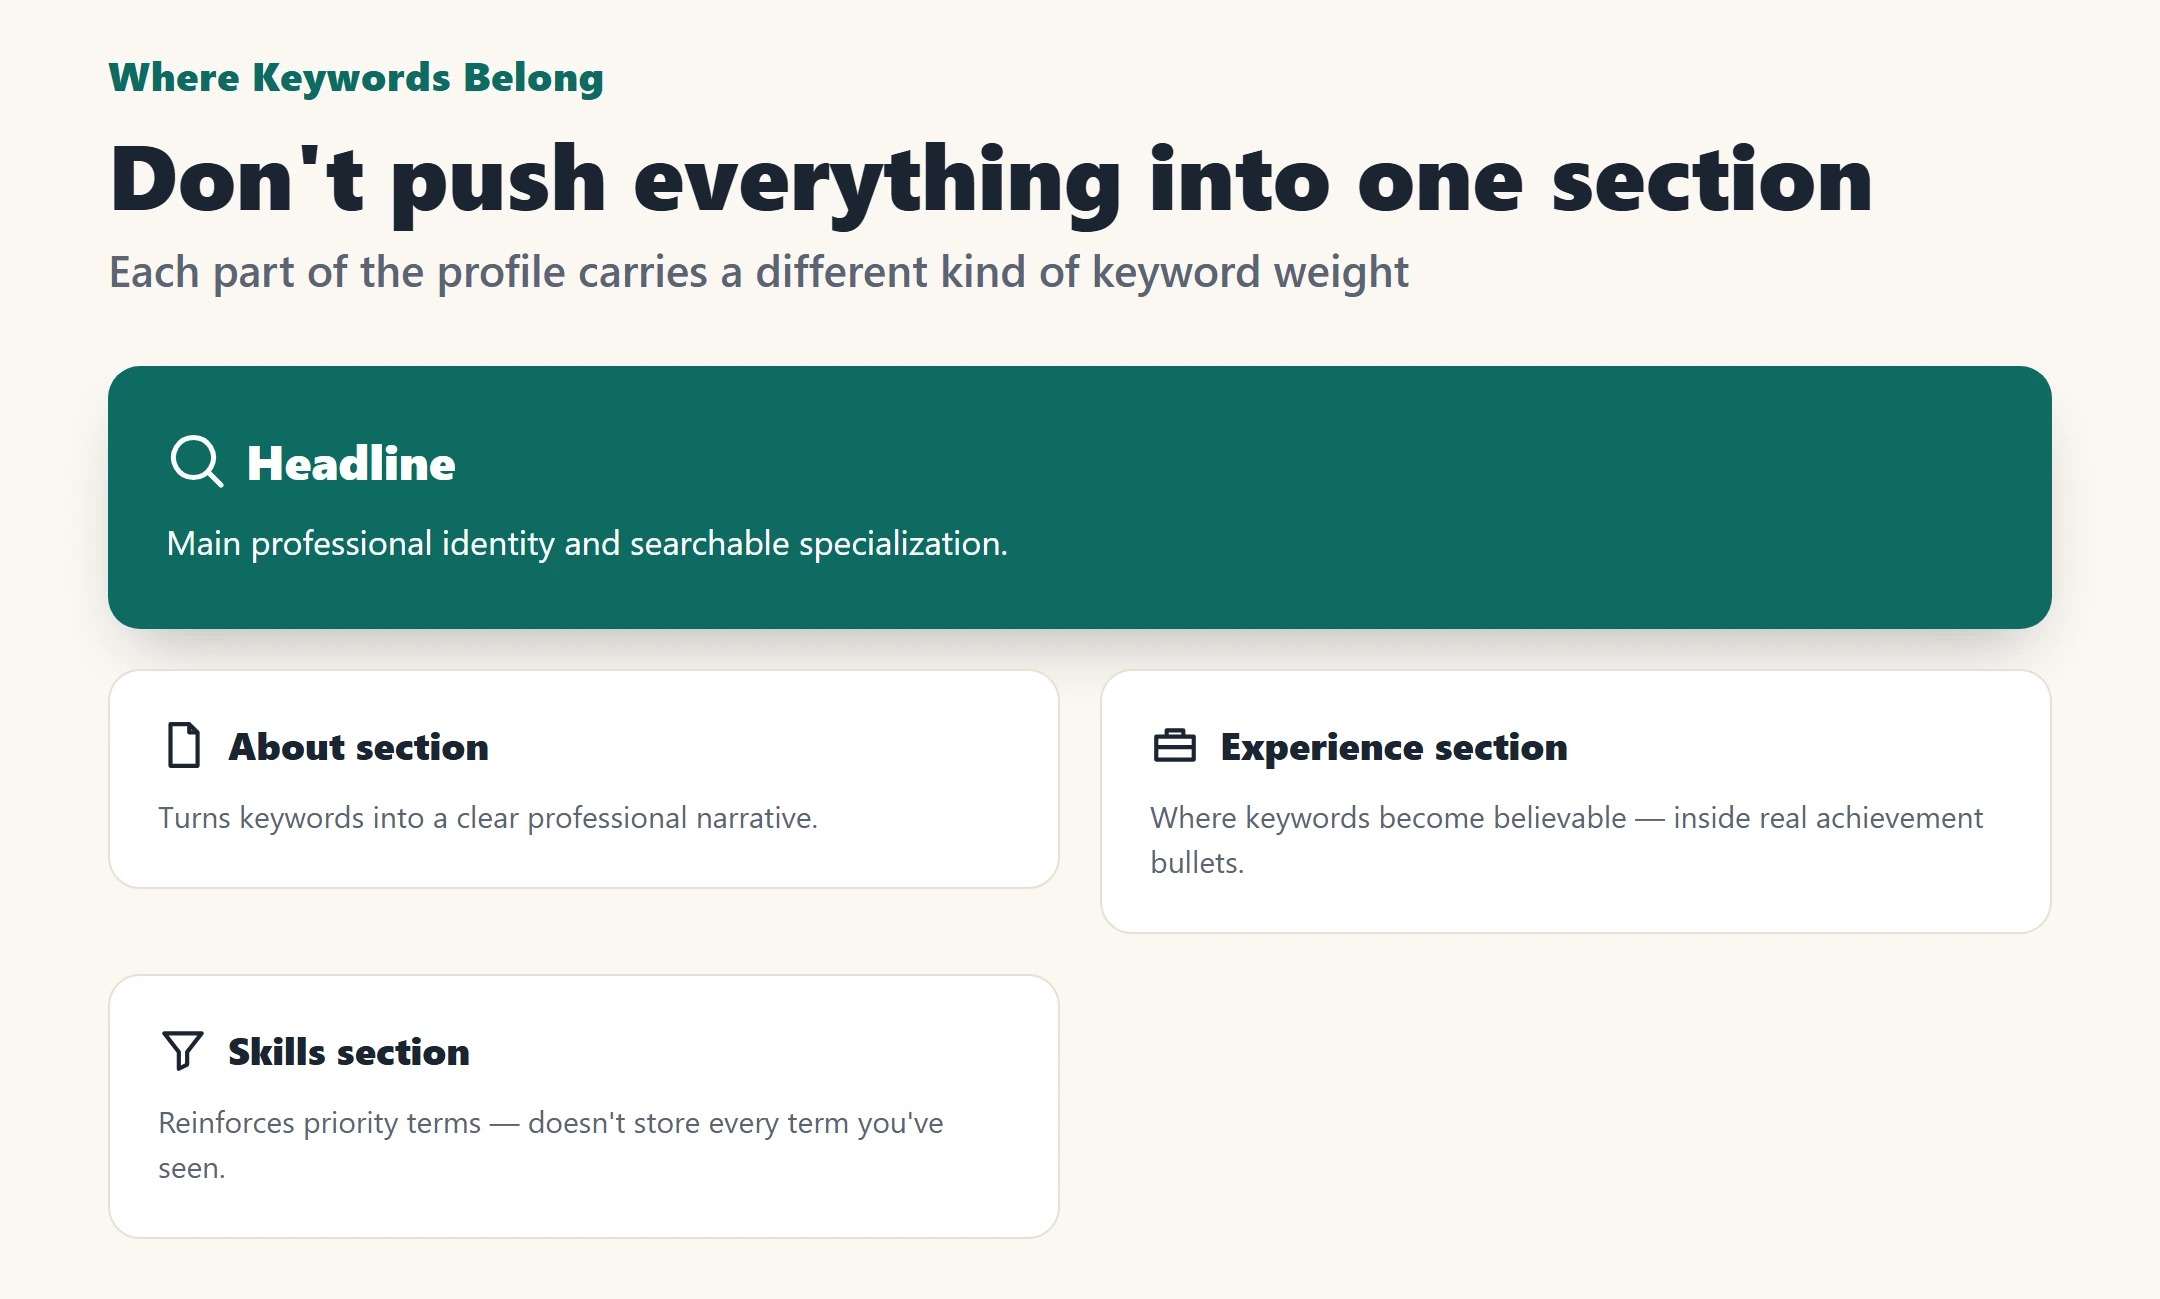Click 'Turns keywords into a clear professional narrative.'
This screenshot has height=1299, width=2160.
(488, 818)
